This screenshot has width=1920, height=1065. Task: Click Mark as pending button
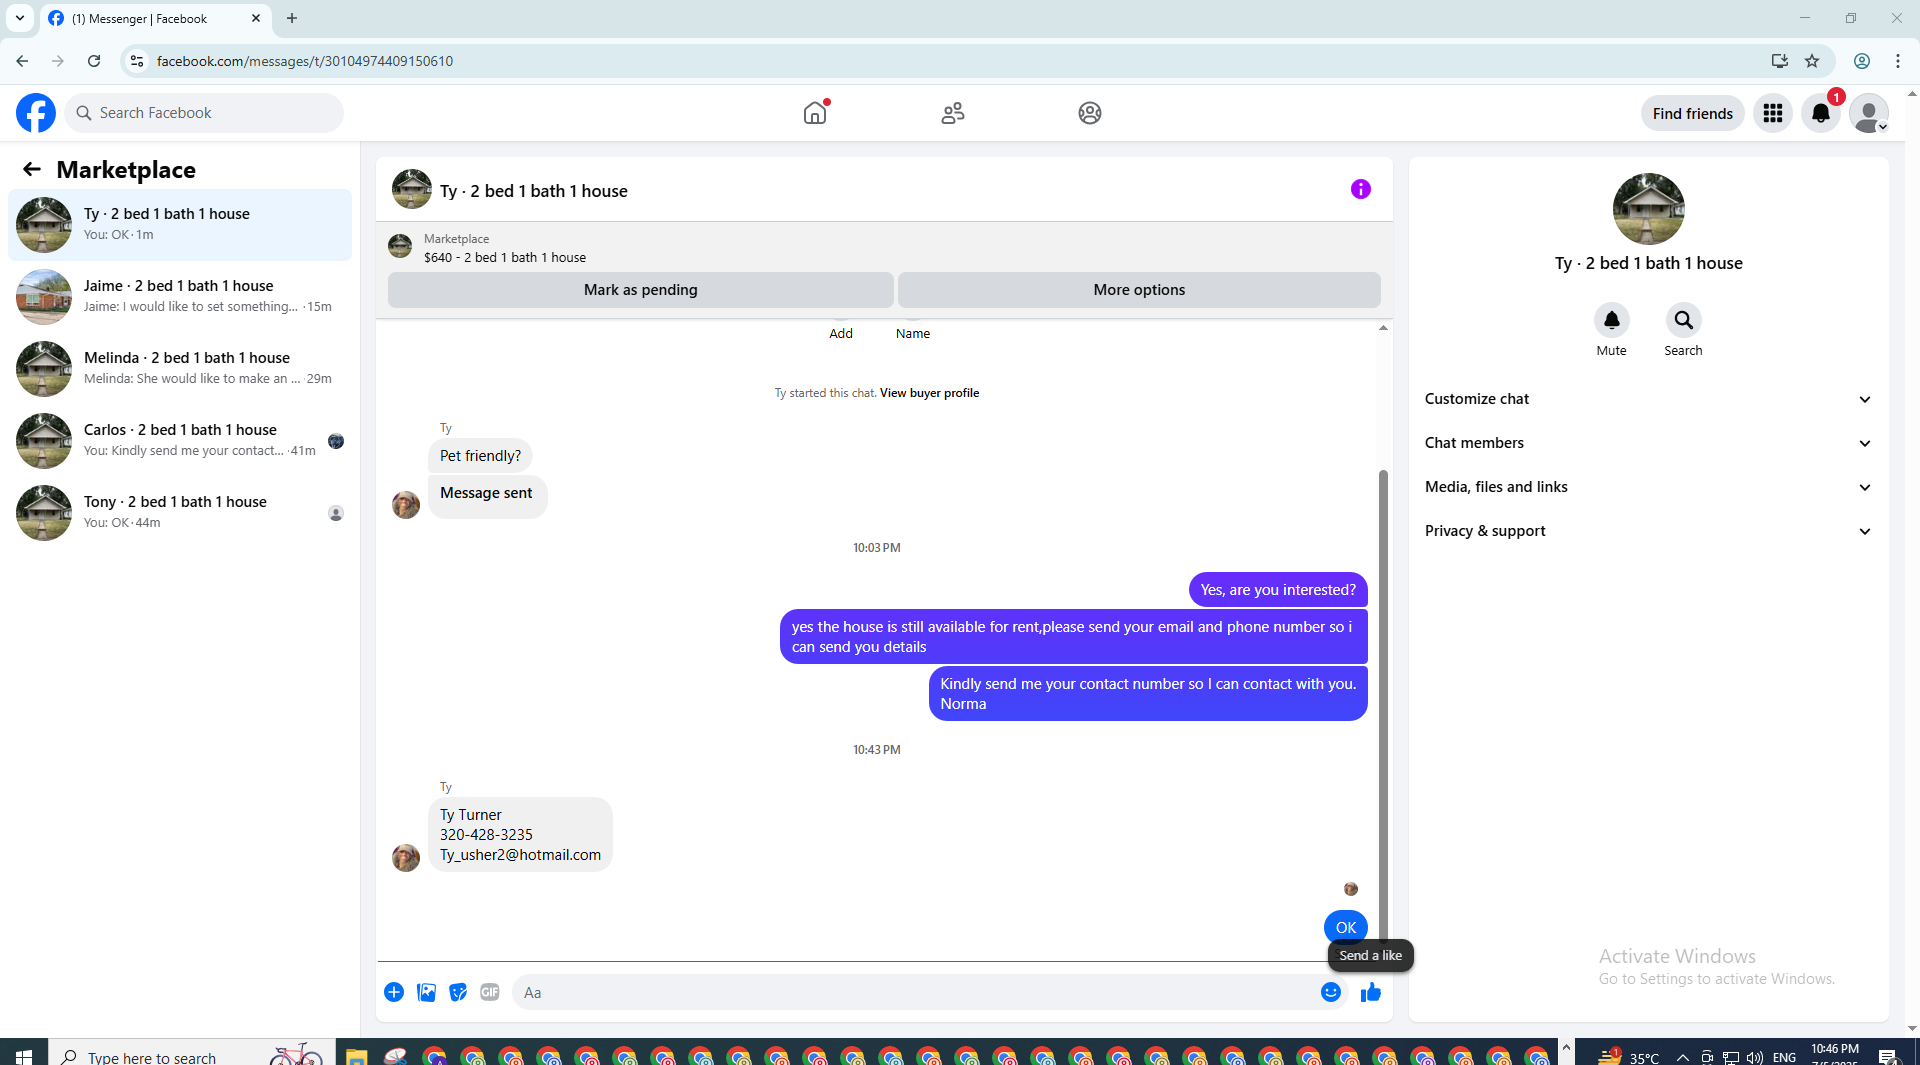pos(640,290)
